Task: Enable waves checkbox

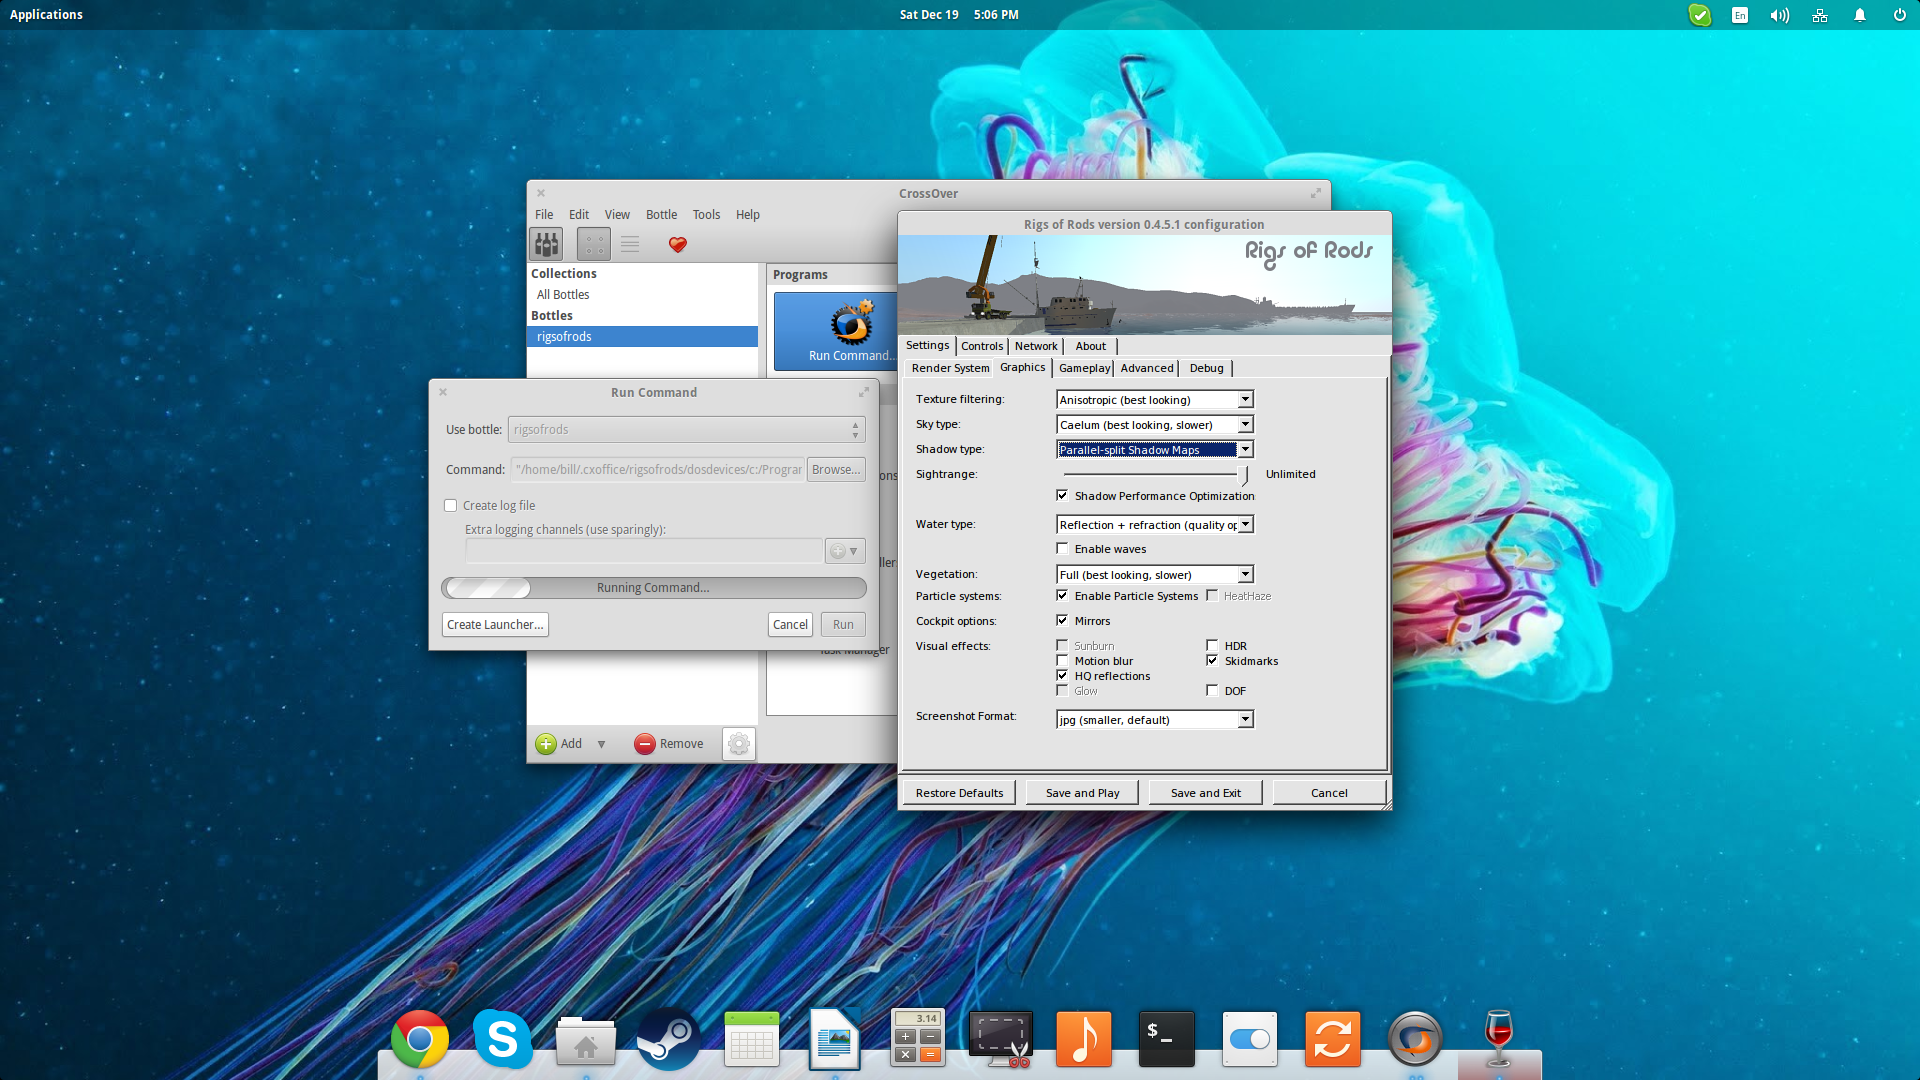Action: (x=1062, y=548)
